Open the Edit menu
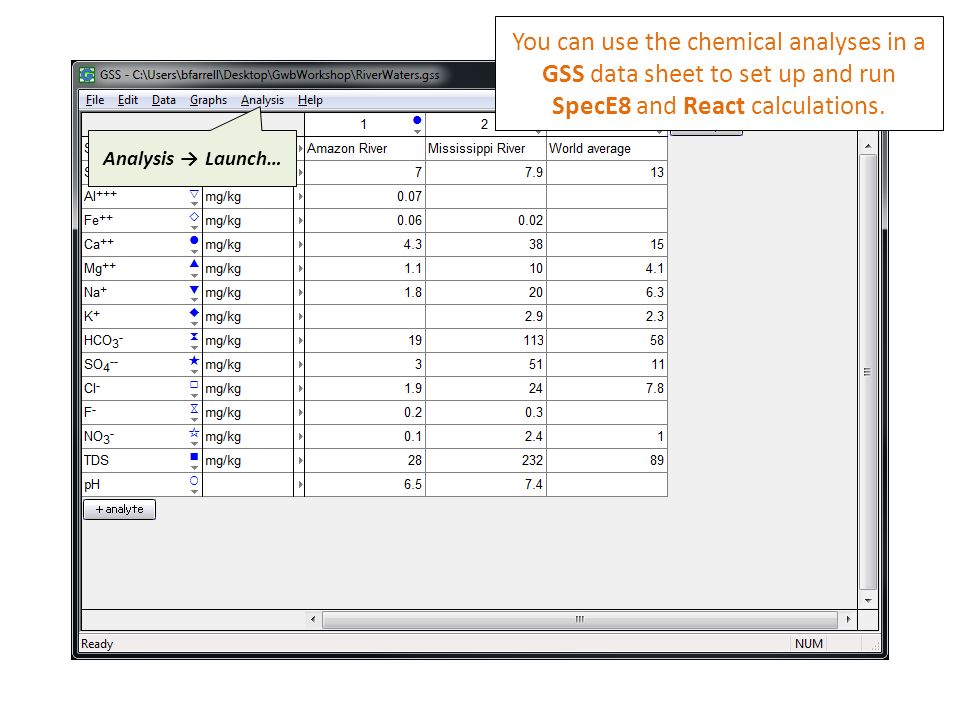Screen dimensions: 960x720 click(127, 100)
